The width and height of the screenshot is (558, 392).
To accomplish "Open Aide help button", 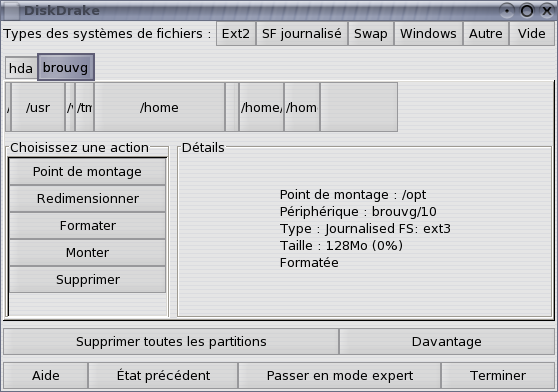I will tap(46, 375).
